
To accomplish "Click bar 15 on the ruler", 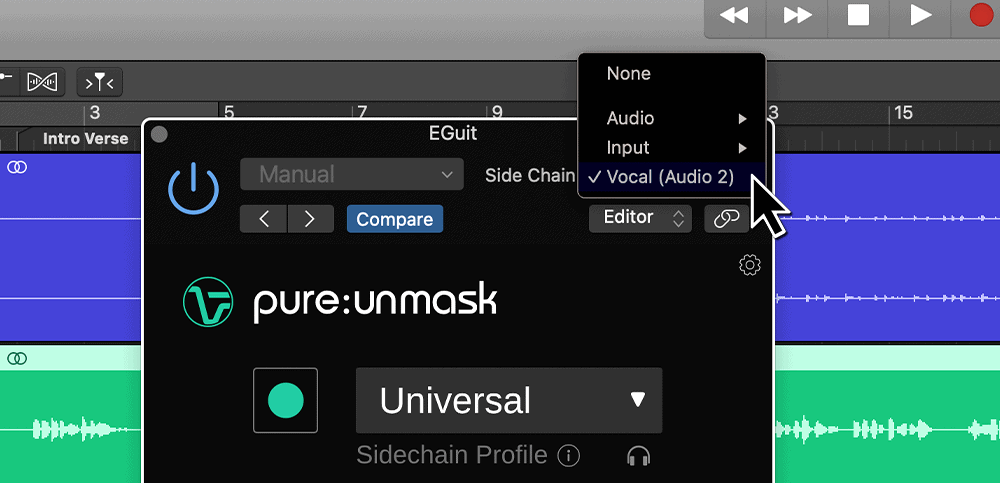I will pyautogui.click(x=903, y=113).
